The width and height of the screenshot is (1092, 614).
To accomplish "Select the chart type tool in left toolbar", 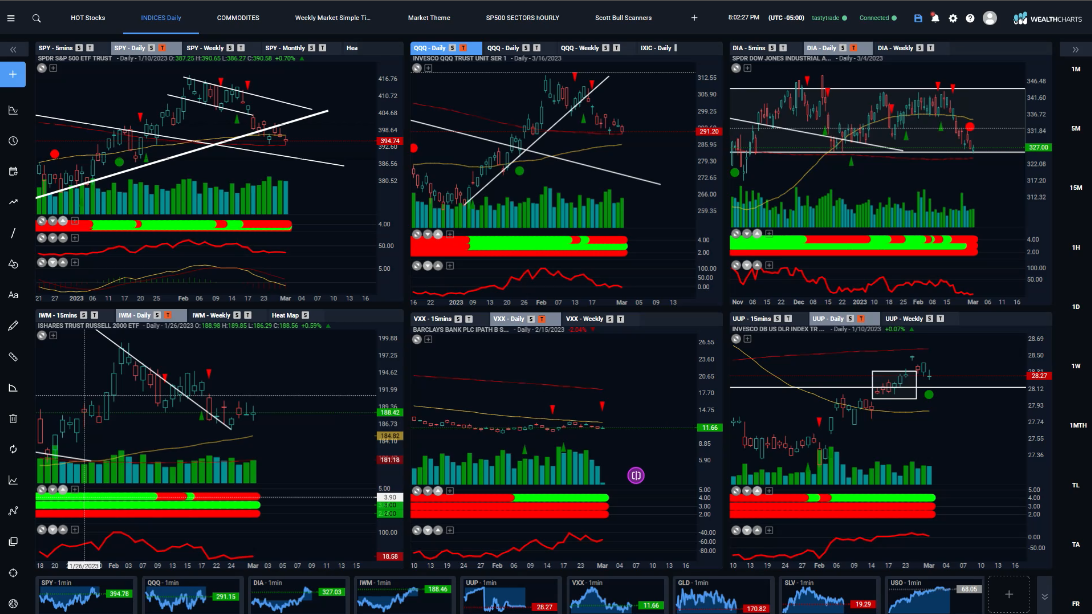I will click(13, 110).
